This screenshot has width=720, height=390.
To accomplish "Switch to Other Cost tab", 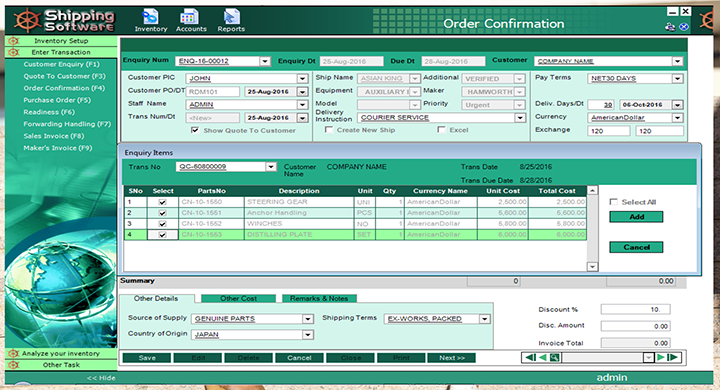I will tap(238, 299).
